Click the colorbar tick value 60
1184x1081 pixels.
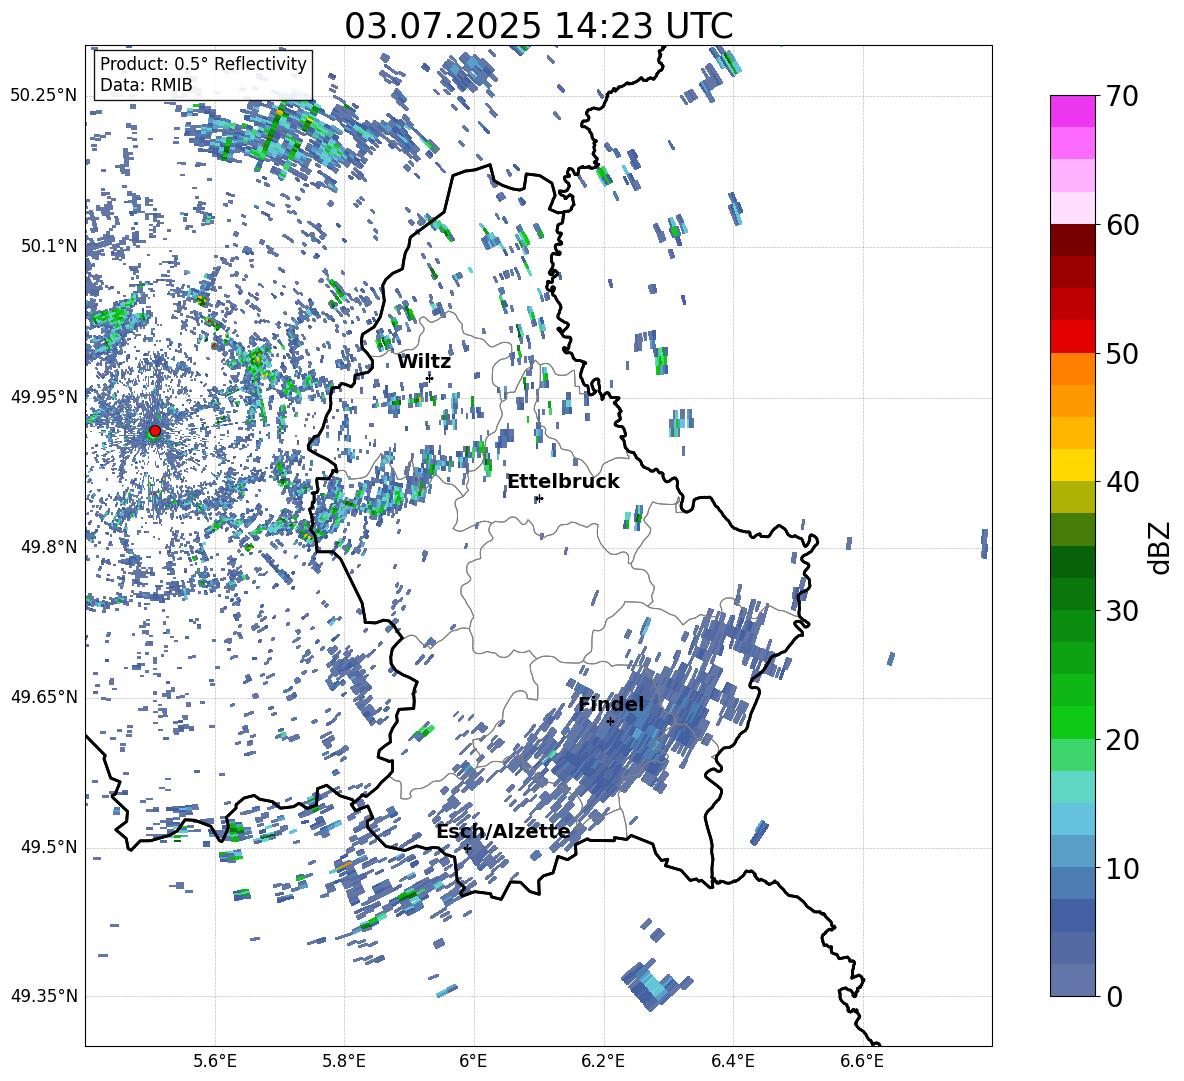1123,225
